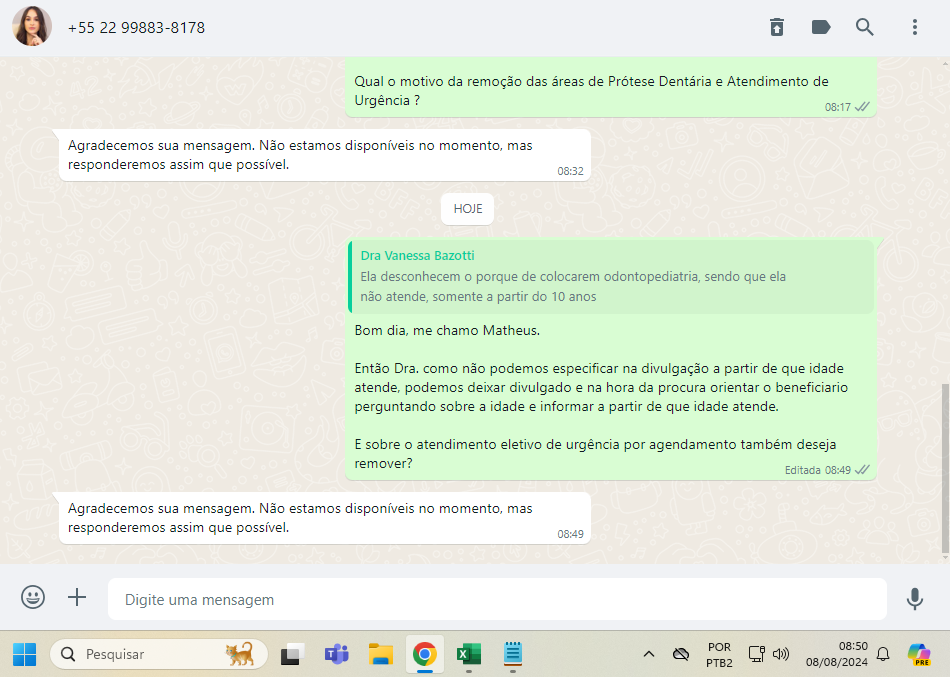Click the plus attach button
The width and height of the screenshot is (950, 677).
[77, 597]
